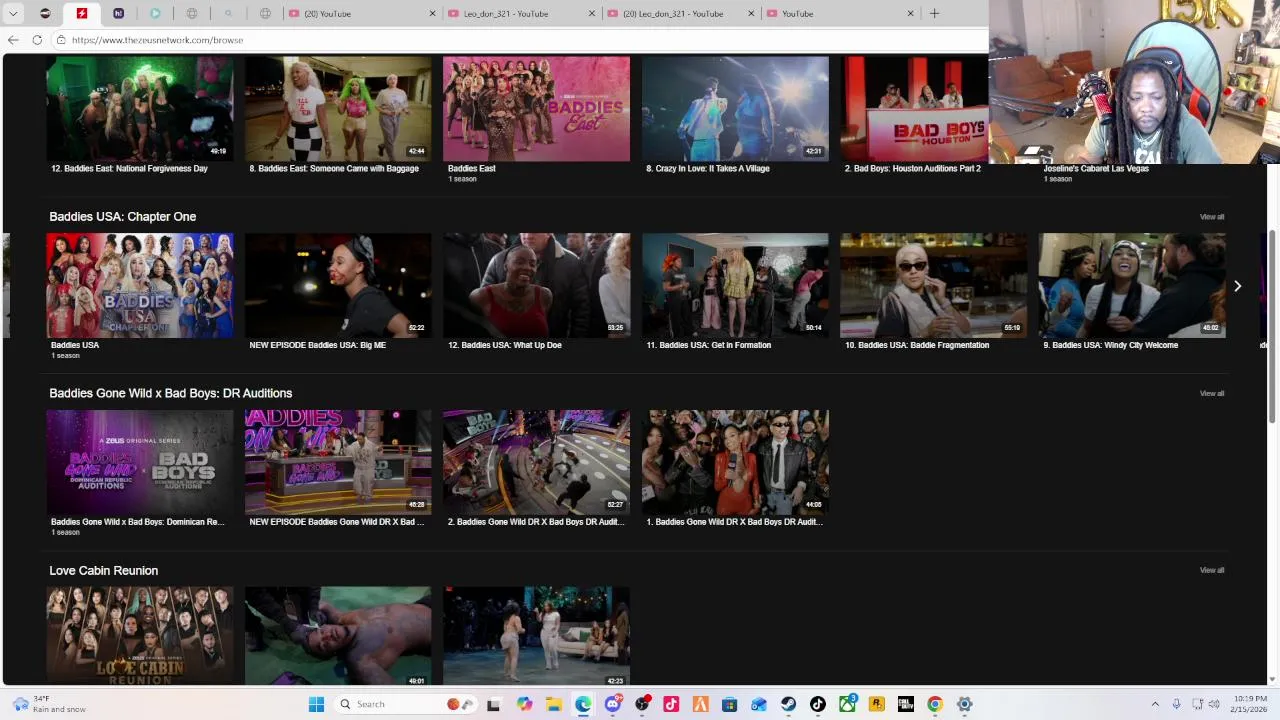Click the browser back arrow
The height and width of the screenshot is (720, 1280).
[x=13, y=40]
